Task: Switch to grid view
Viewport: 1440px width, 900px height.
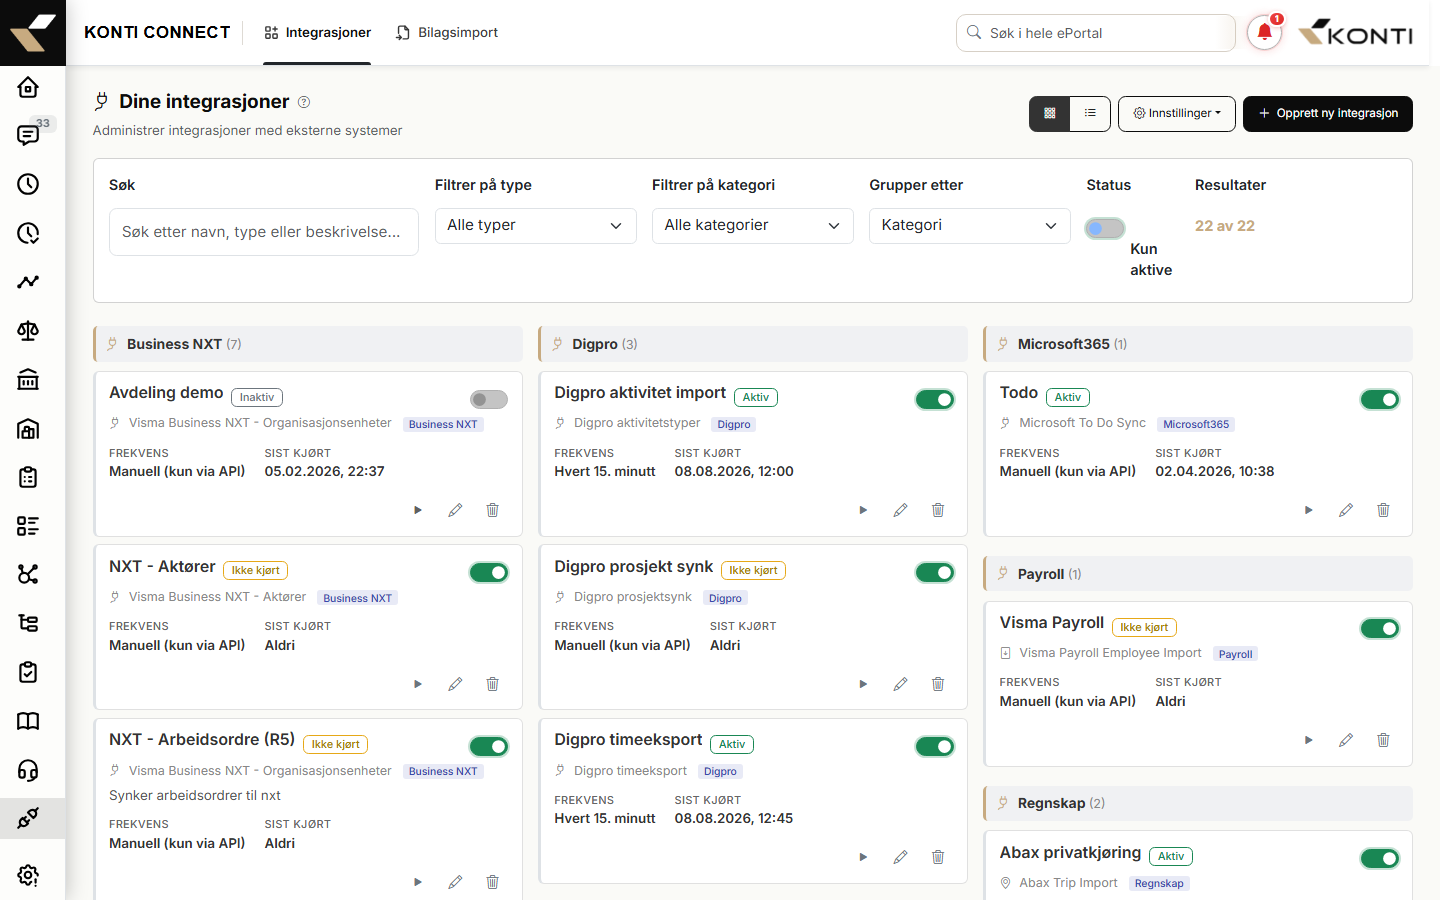Action: [1050, 113]
